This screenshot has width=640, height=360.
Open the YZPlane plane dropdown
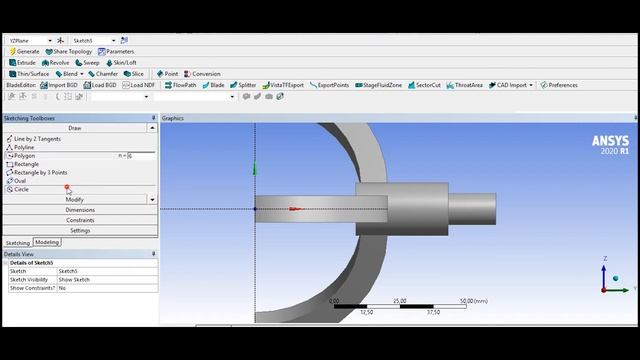[x=50, y=40]
